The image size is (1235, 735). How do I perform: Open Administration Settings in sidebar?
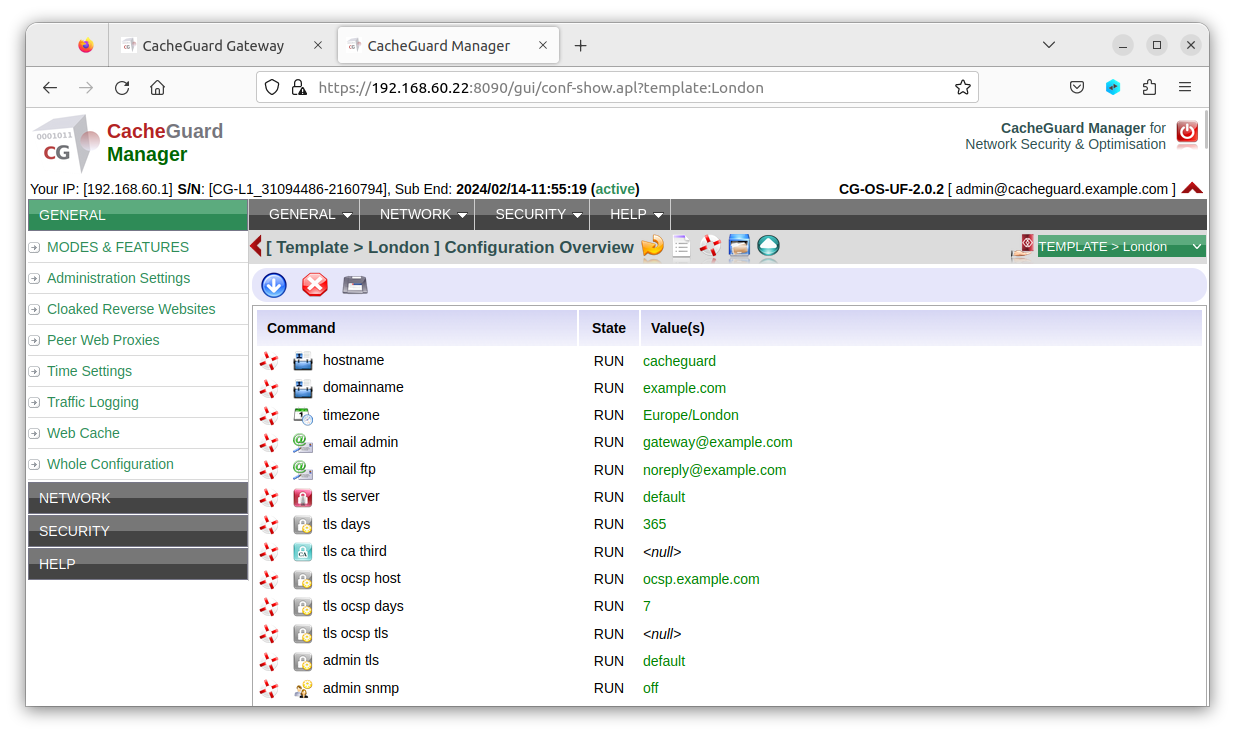coord(118,278)
